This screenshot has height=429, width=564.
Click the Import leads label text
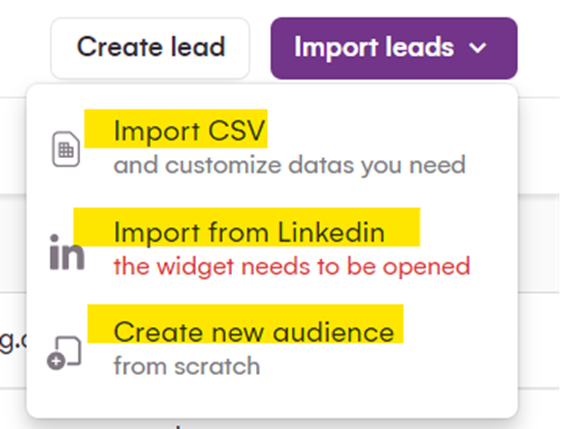[x=374, y=47]
